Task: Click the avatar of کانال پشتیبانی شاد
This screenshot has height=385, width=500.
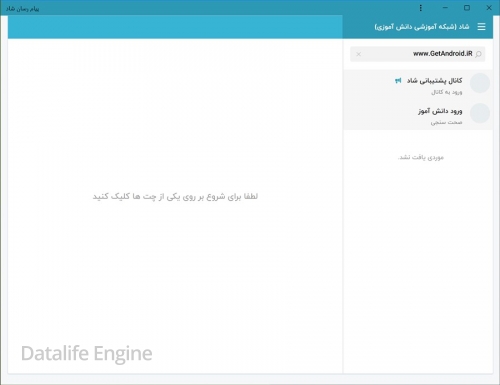Action: click(x=480, y=83)
